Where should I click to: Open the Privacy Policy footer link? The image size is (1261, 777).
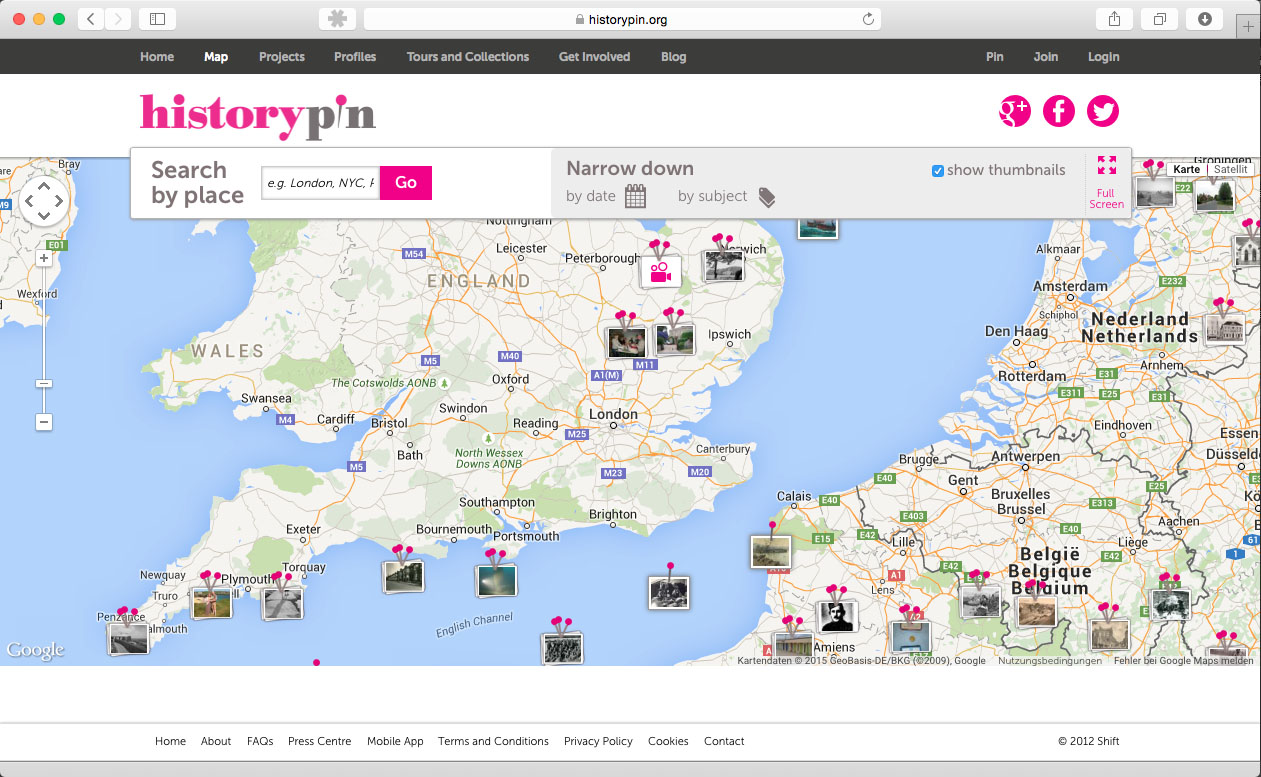click(x=598, y=741)
